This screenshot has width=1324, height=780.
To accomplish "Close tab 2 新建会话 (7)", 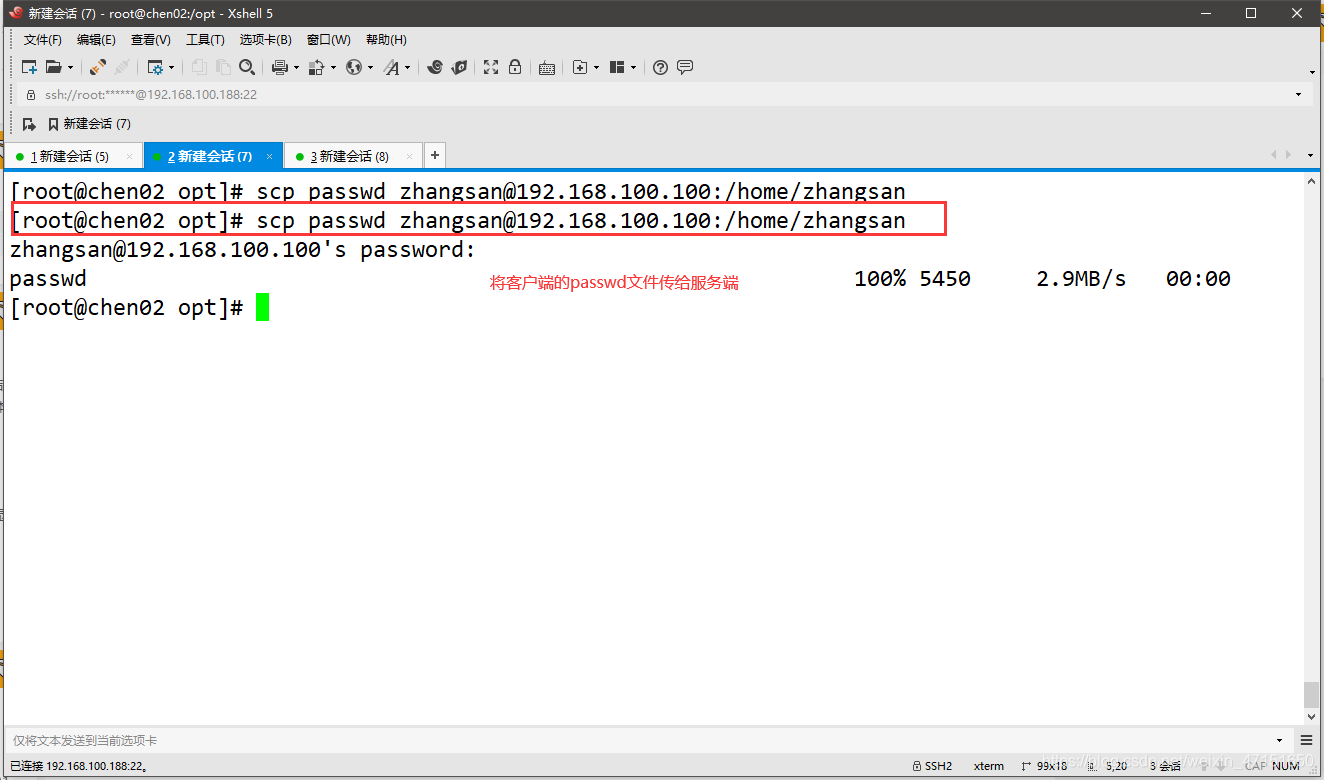I will [270, 157].
